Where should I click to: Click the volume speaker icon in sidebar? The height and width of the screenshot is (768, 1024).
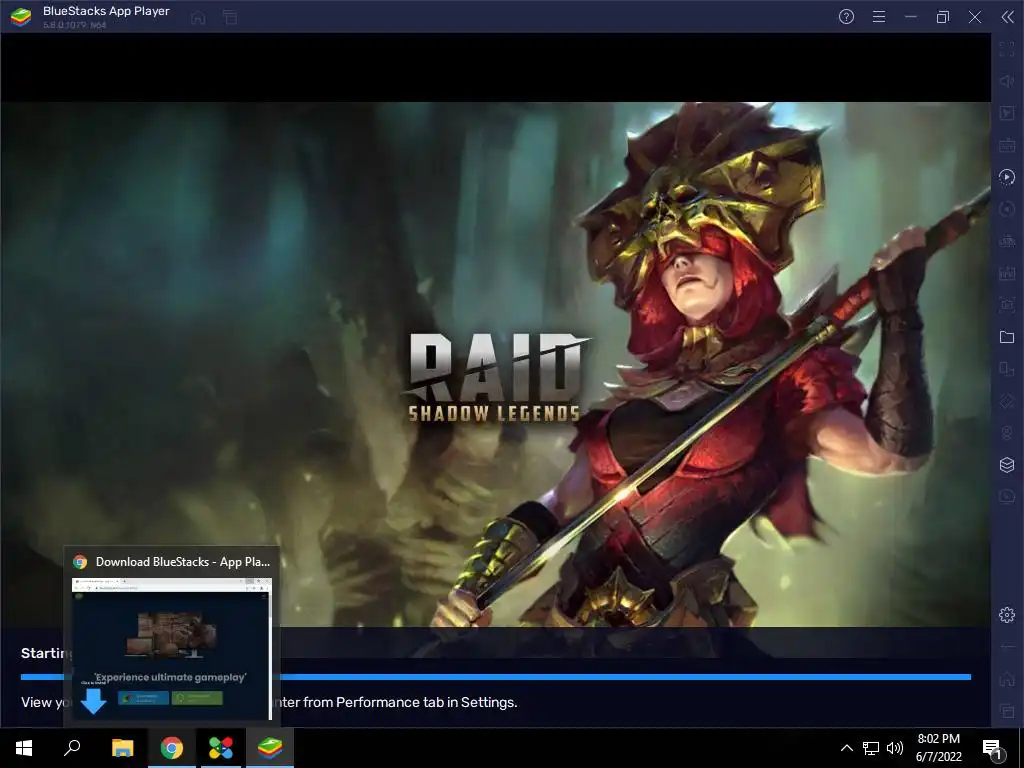[x=1007, y=81]
